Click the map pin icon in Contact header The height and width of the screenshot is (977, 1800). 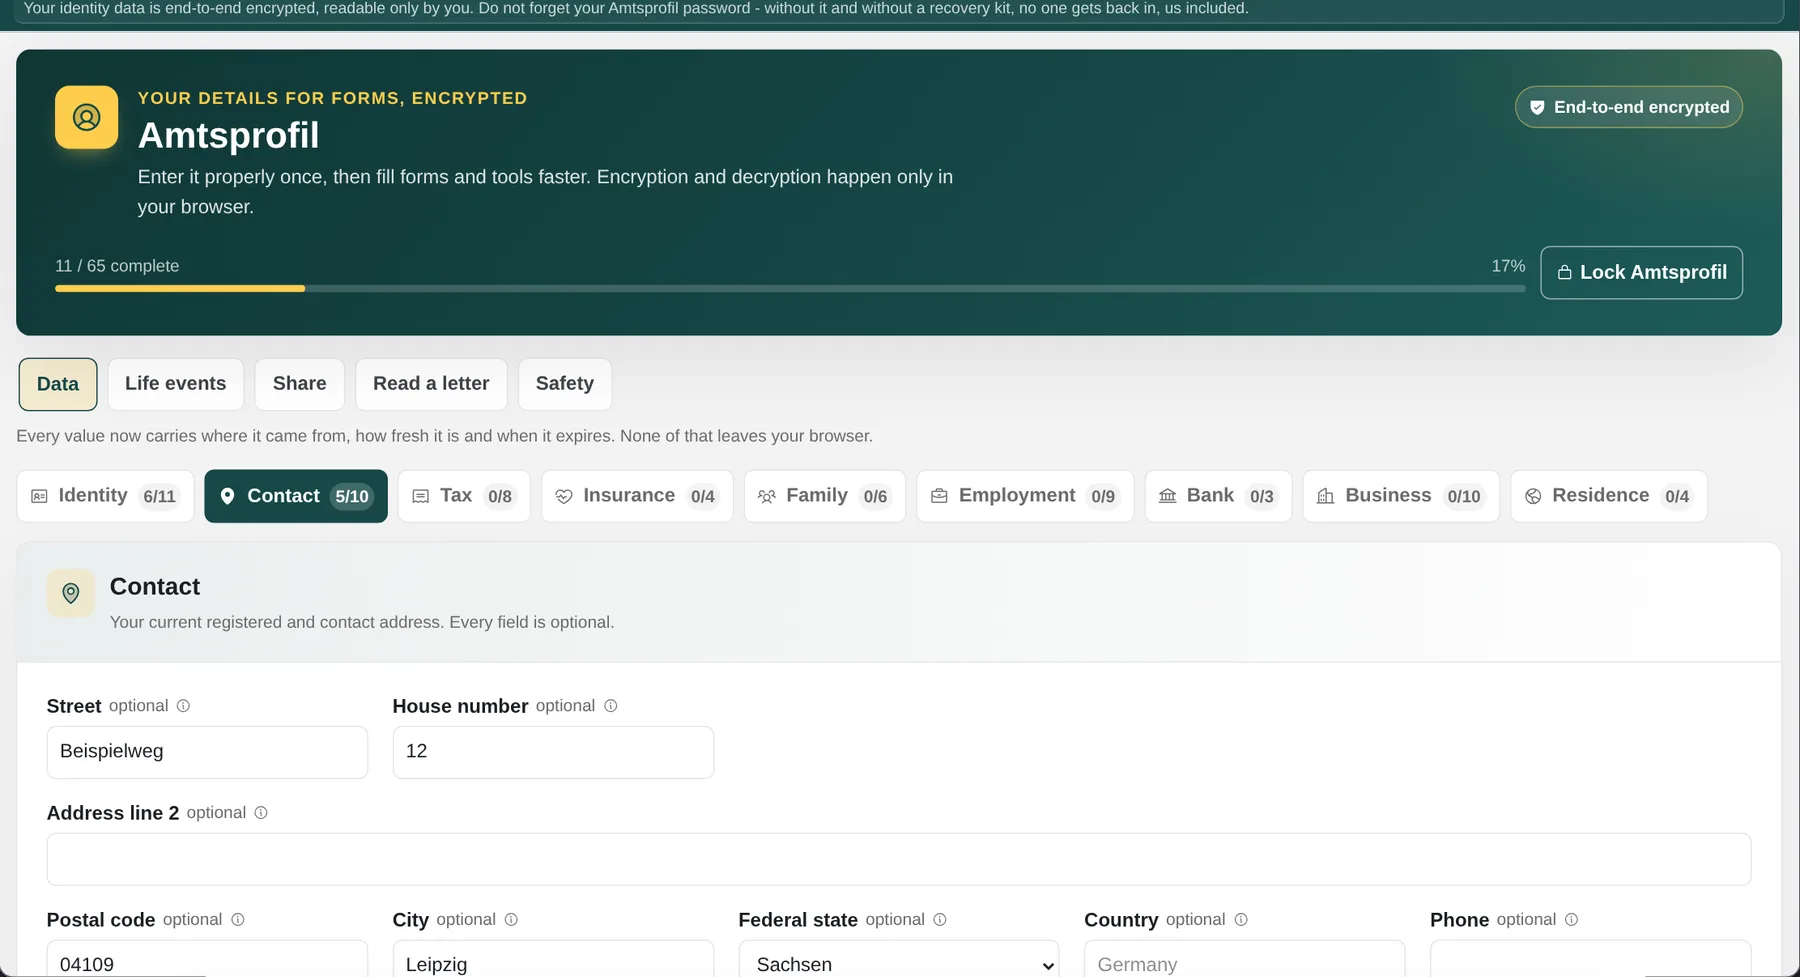pyautogui.click(x=71, y=594)
